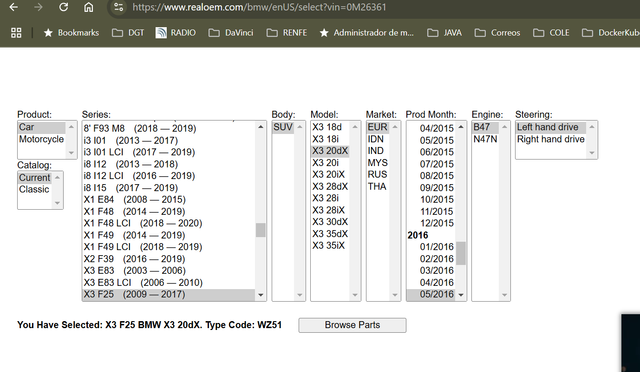
Task: Open the DockerKub bookmark folder
Action: pos(611,33)
